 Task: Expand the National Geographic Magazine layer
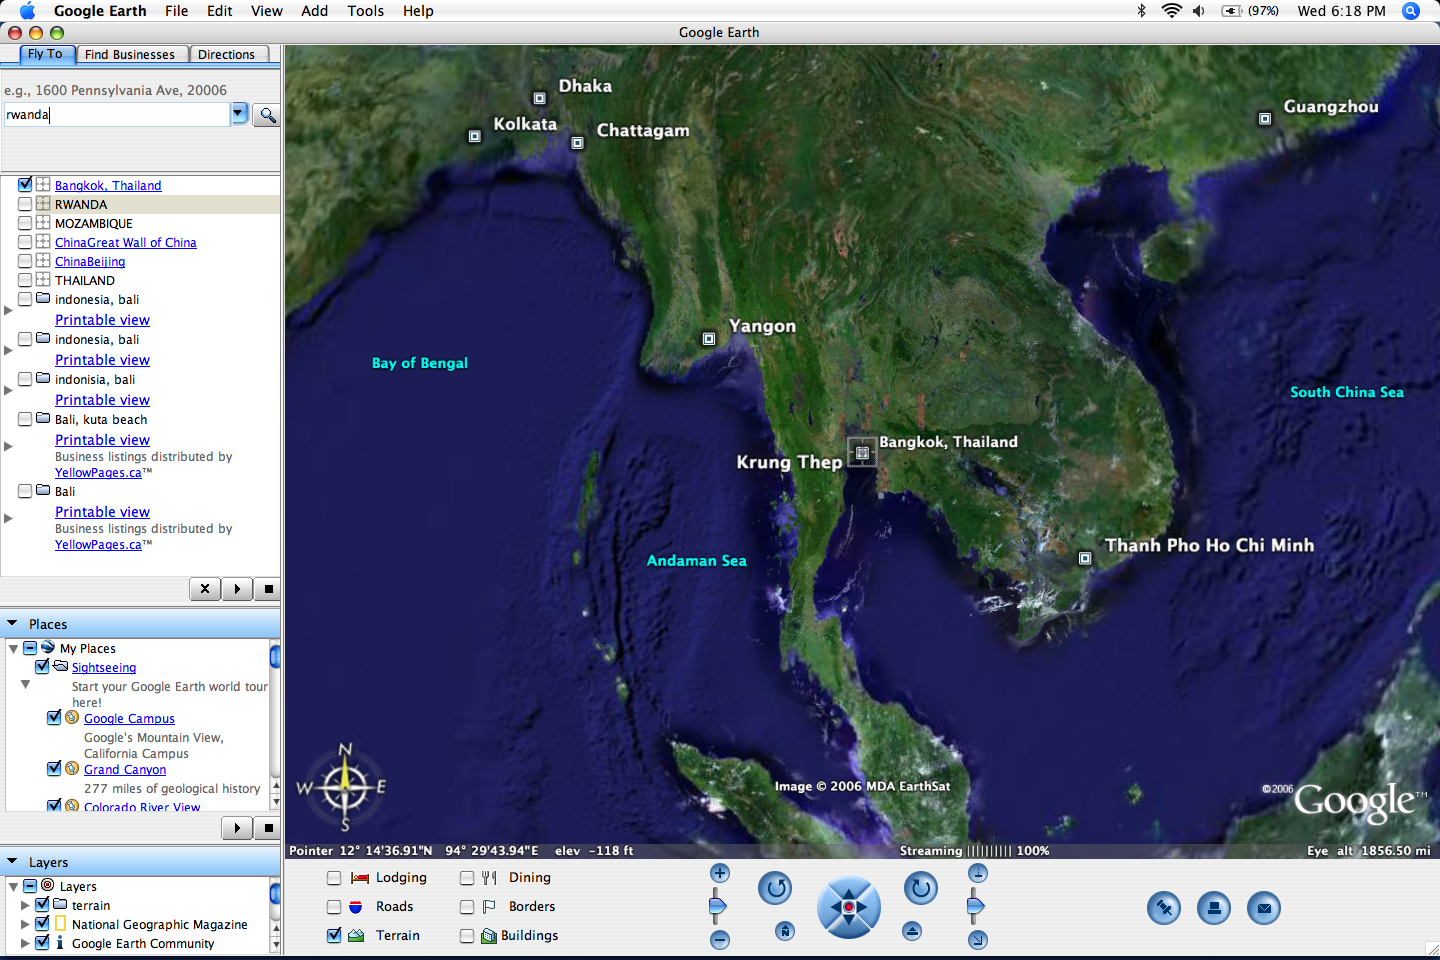click(x=26, y=924)
